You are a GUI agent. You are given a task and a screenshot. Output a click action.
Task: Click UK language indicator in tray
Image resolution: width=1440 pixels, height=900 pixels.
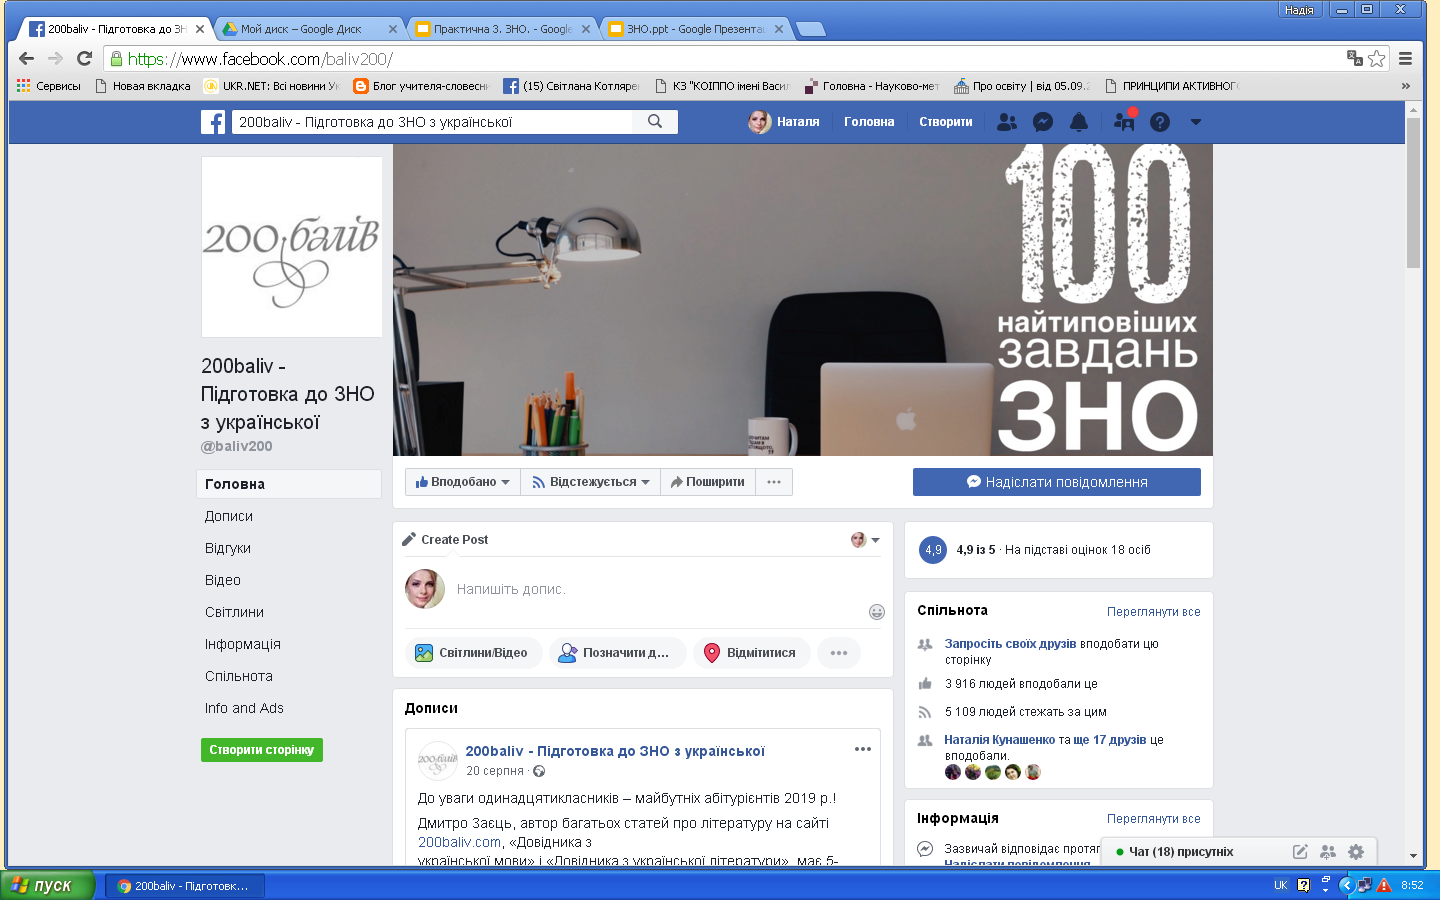click(x=1281, y=885)
